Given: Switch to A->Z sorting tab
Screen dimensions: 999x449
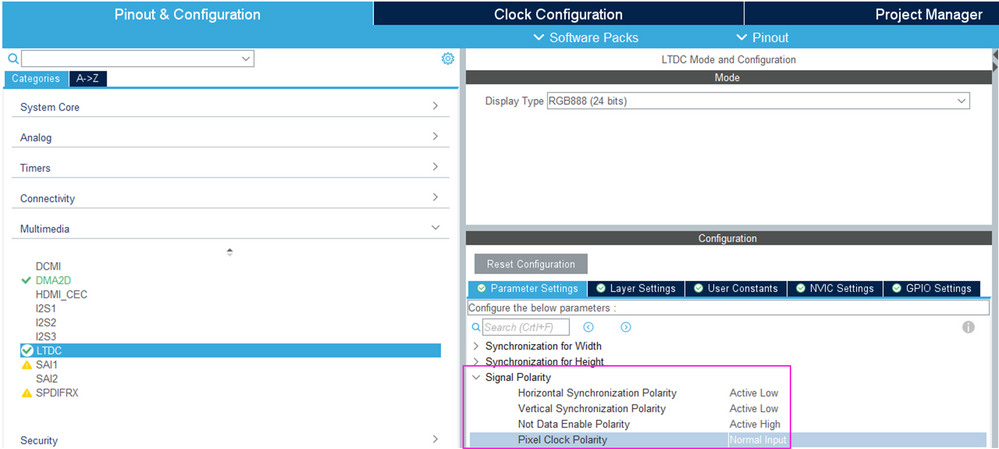Looking at the screenshot, I should click(91, 78).
